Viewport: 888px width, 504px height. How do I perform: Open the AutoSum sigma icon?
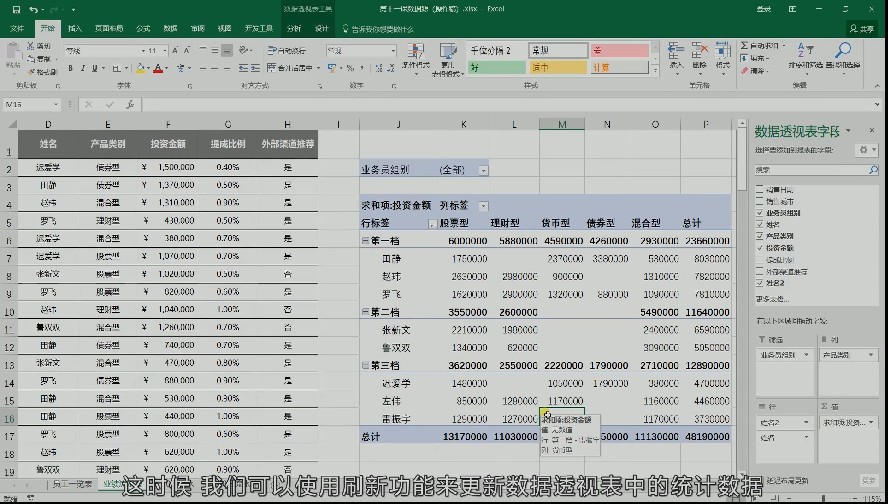tap(744, 45)
